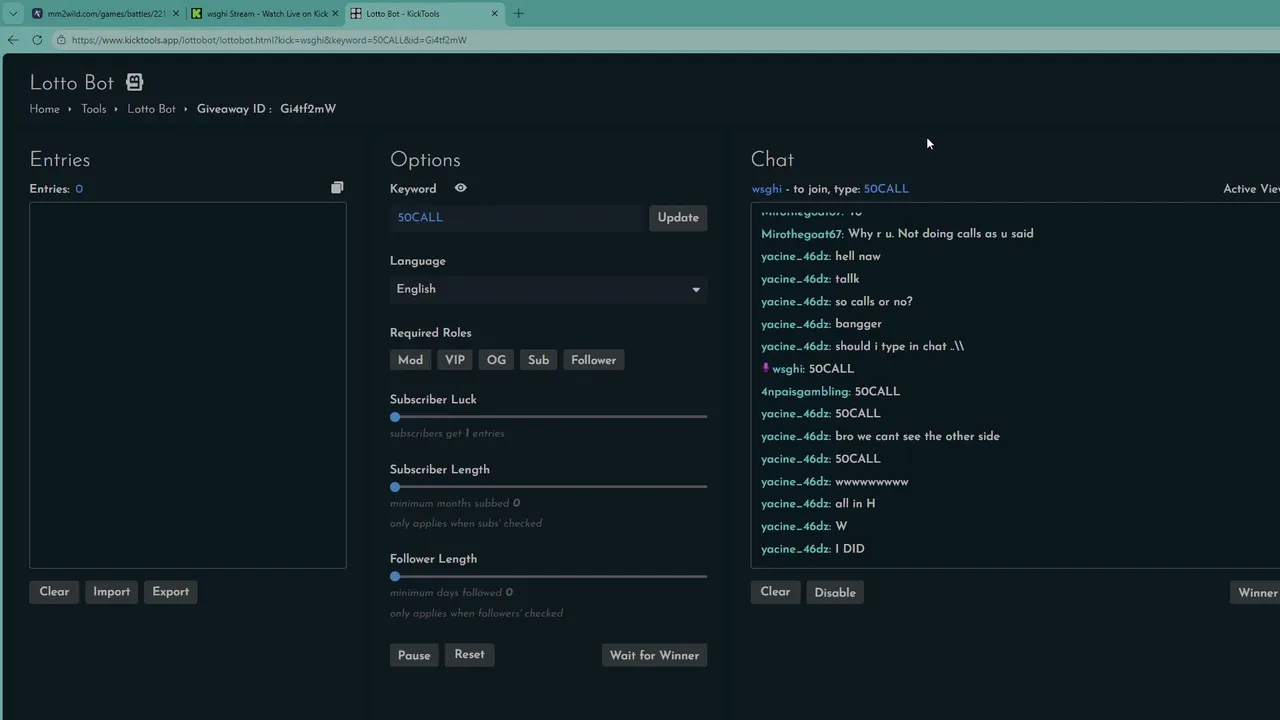Open the Language dropdown set to English
Screen dimensions: 1280x720
click(548, 289)
